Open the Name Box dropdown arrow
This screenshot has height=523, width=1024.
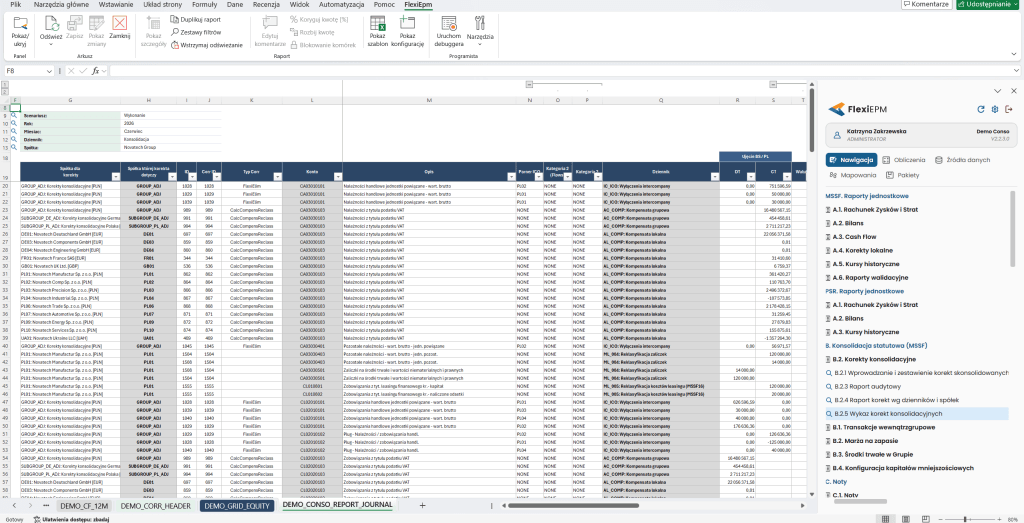49,71
